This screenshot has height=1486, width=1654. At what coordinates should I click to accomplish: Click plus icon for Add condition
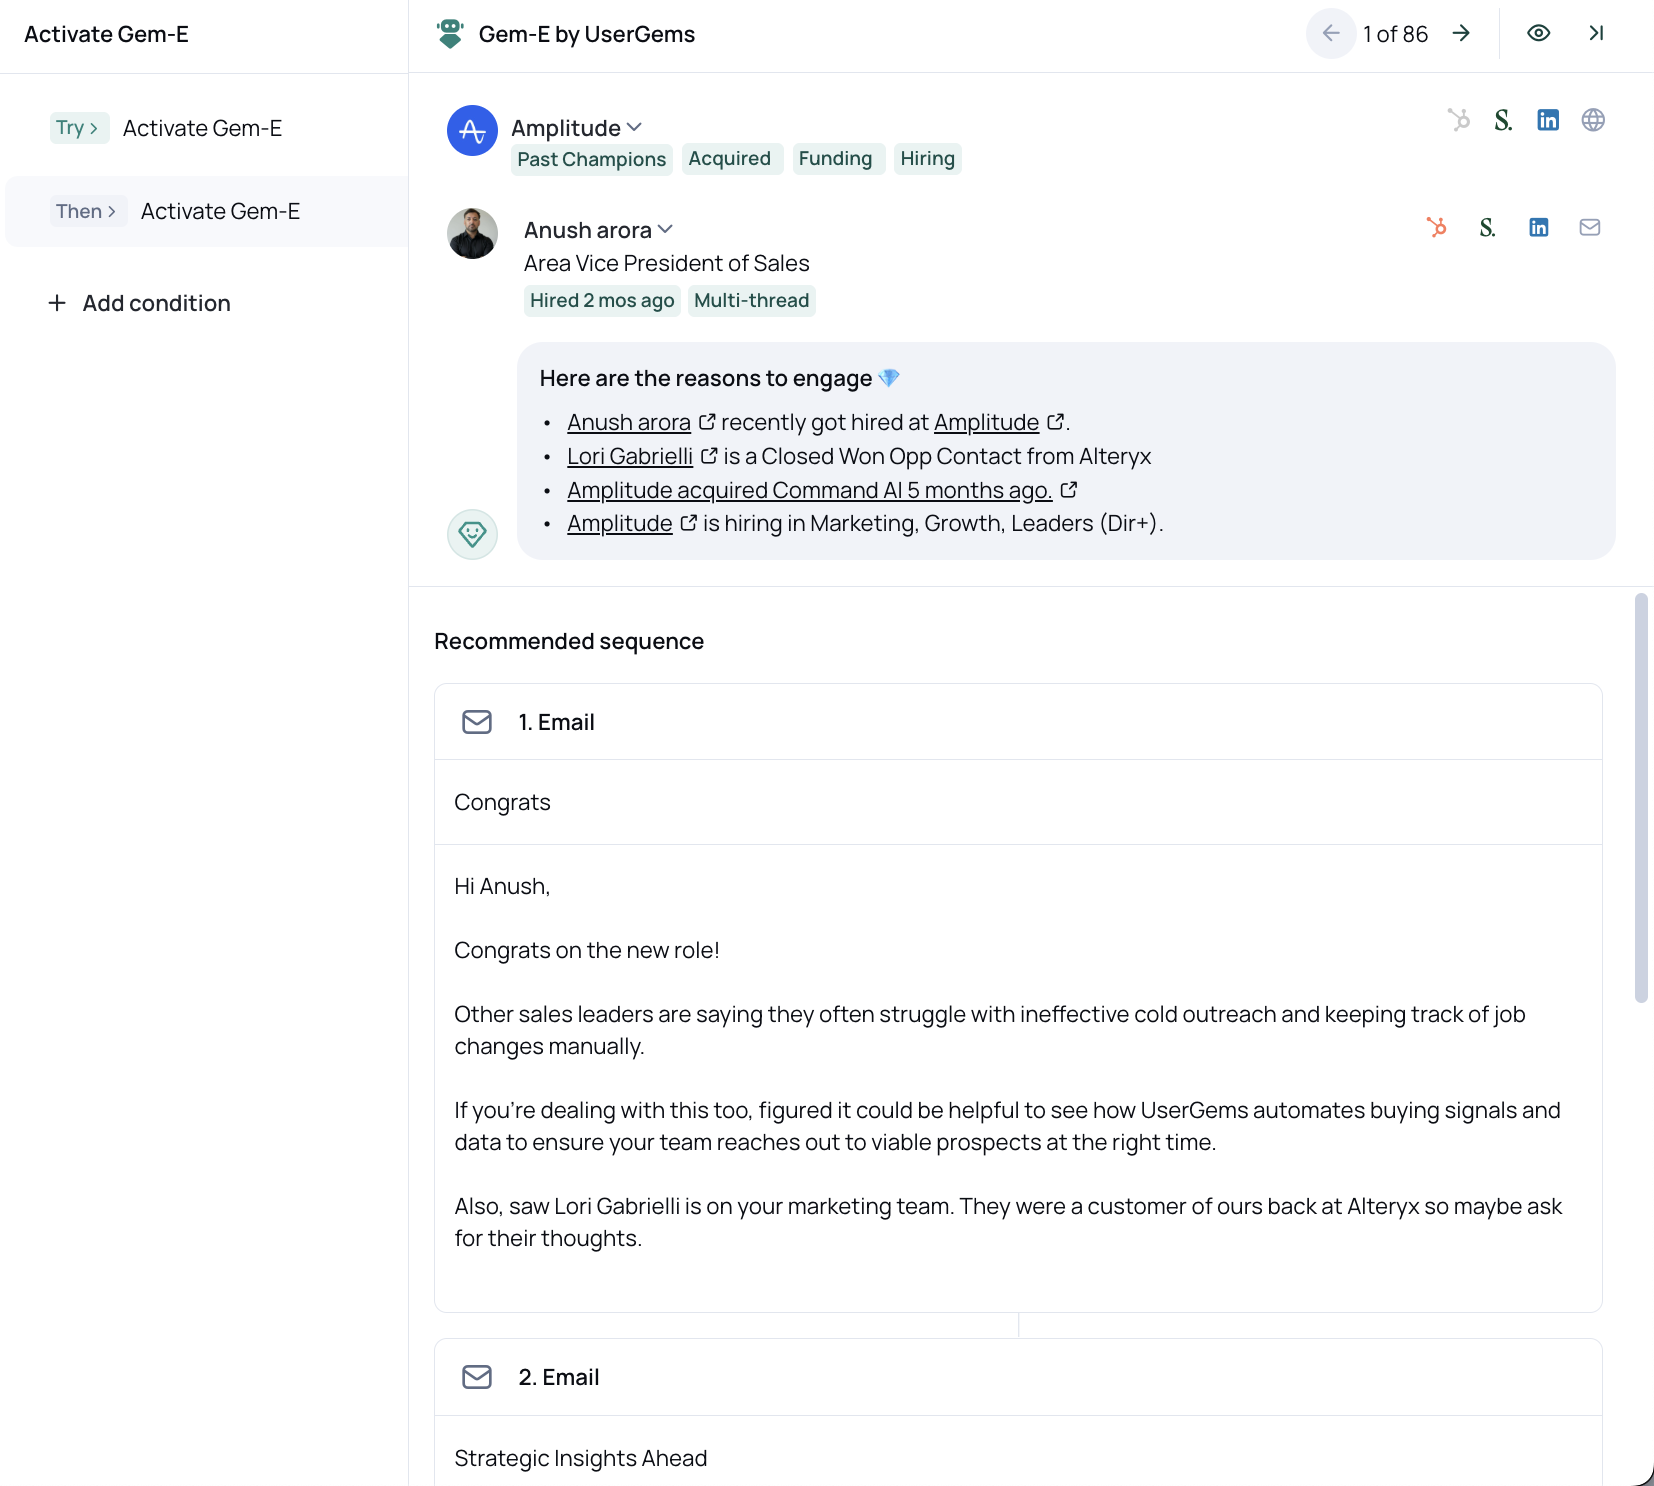[x=57, y=303]
